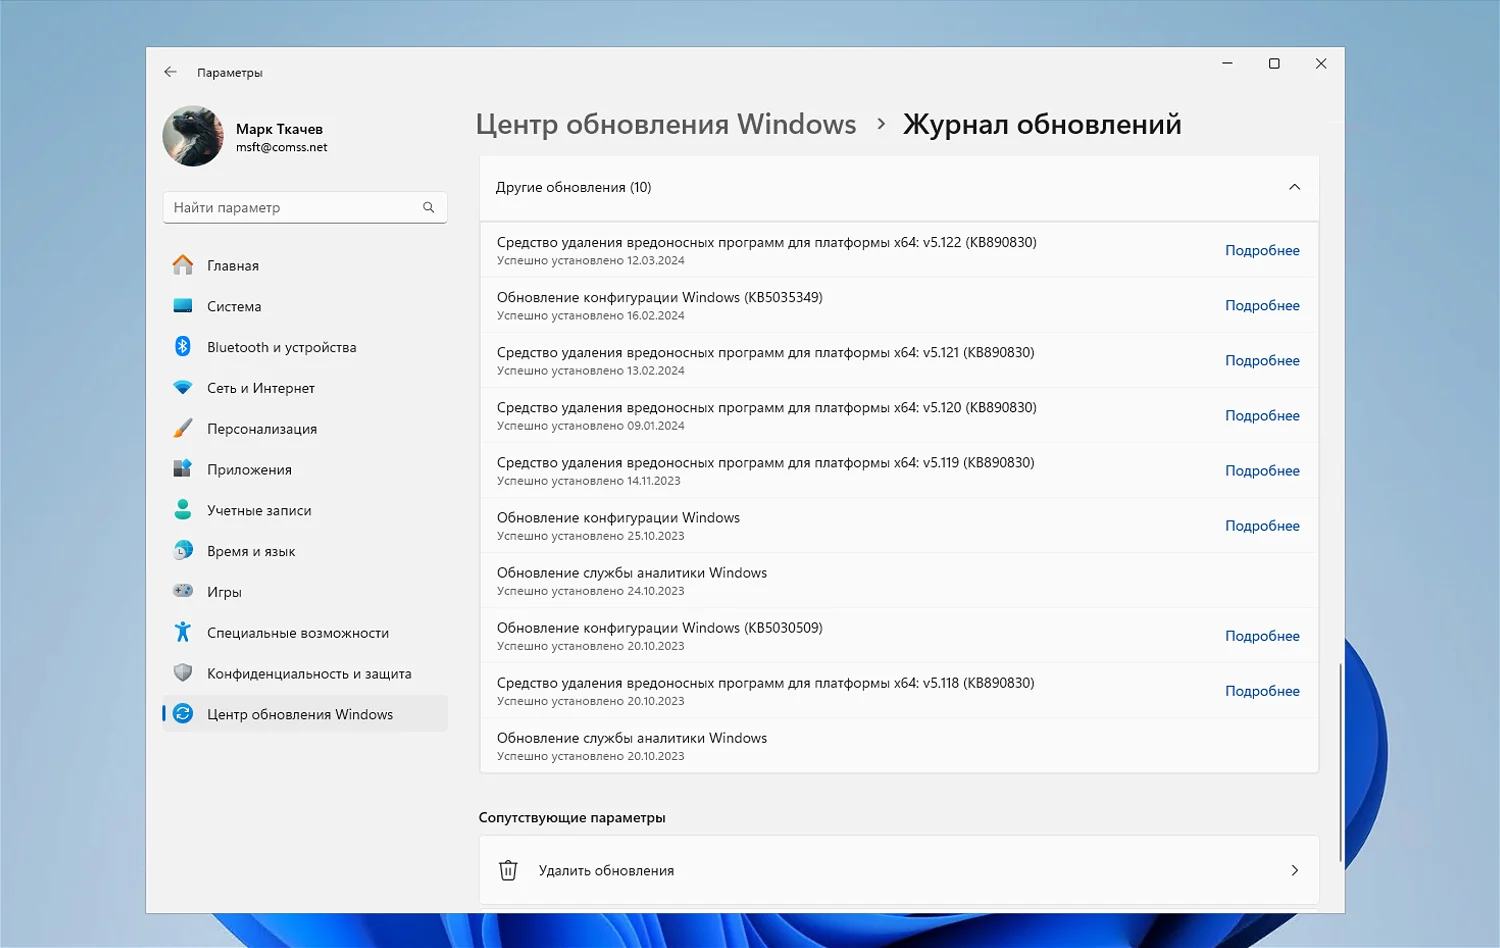
Task: Open Подробнее for KB5035349 update
Action: [1262, 305]
